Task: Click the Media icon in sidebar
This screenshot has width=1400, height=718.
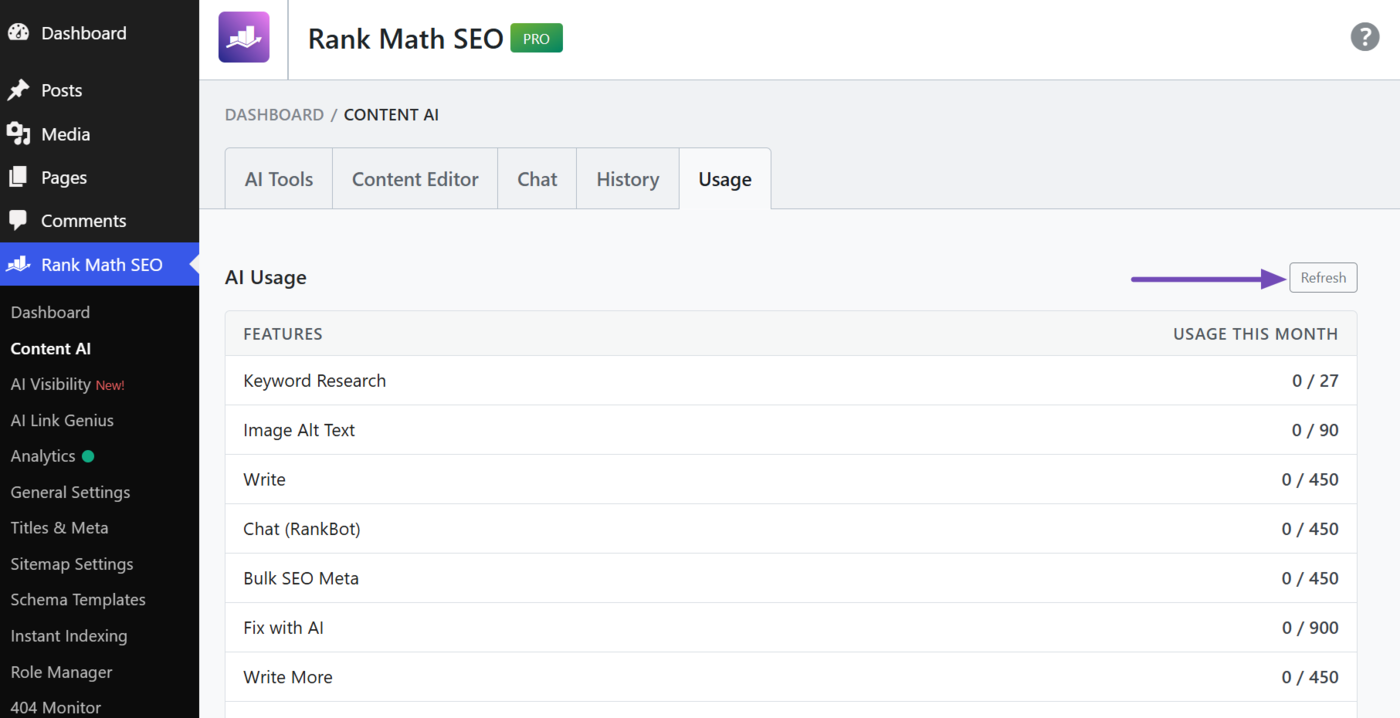Action: pyautogui.click(x=18, y=134)
